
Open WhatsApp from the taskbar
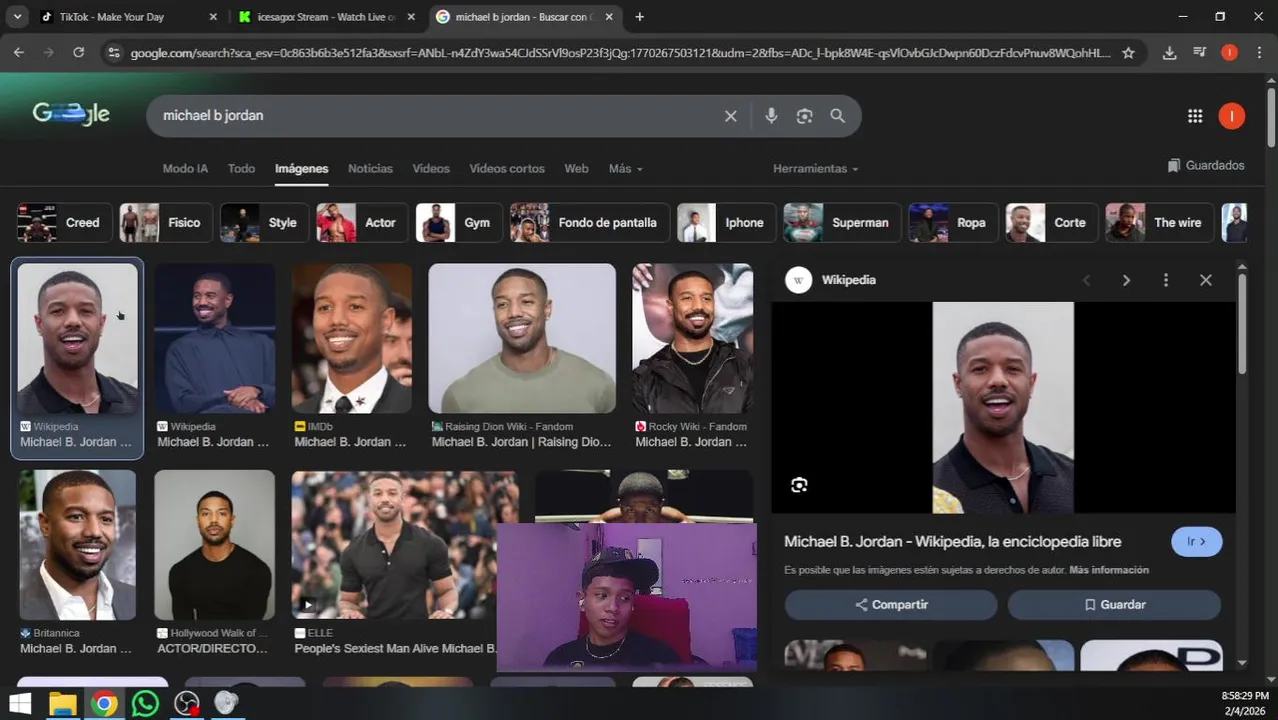click(x=146, y=704)
